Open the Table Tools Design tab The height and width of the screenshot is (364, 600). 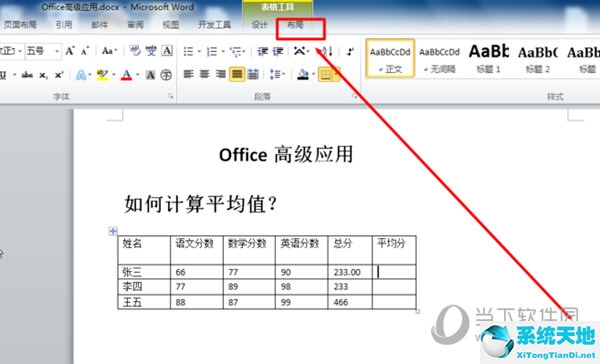click(259, 25)
